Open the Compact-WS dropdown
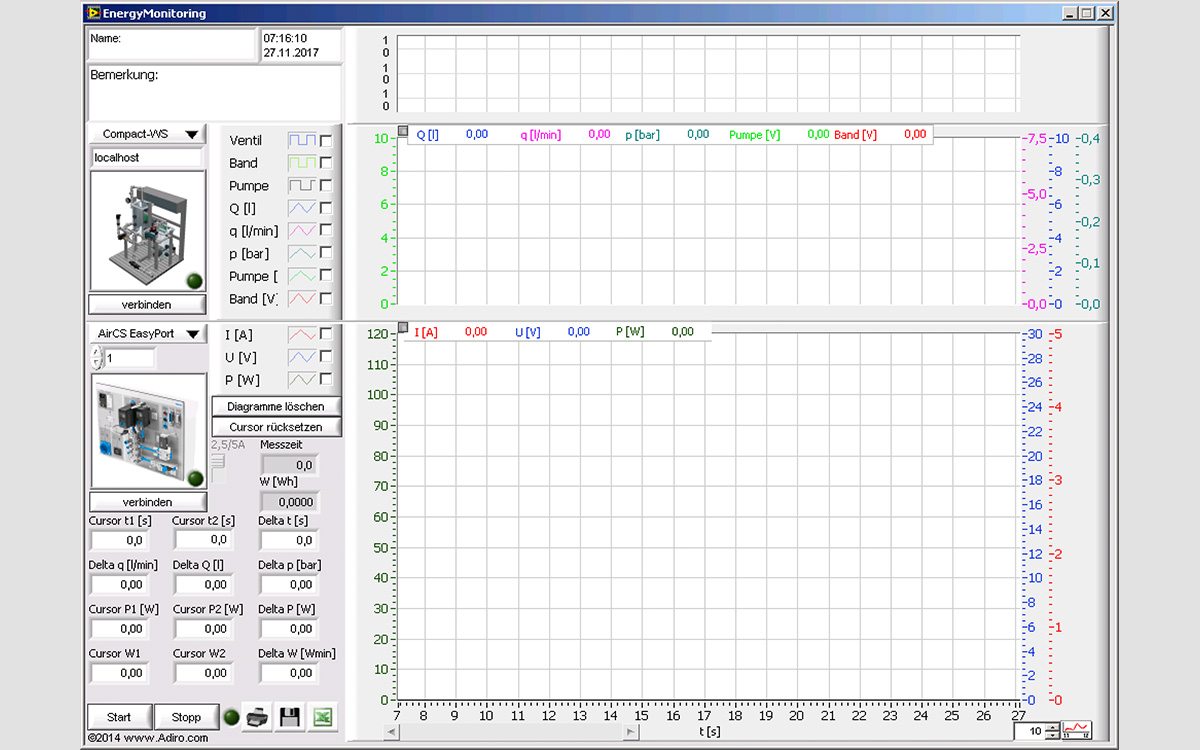Viewport: 1200px width, 750px height. (x=148, y=134)
